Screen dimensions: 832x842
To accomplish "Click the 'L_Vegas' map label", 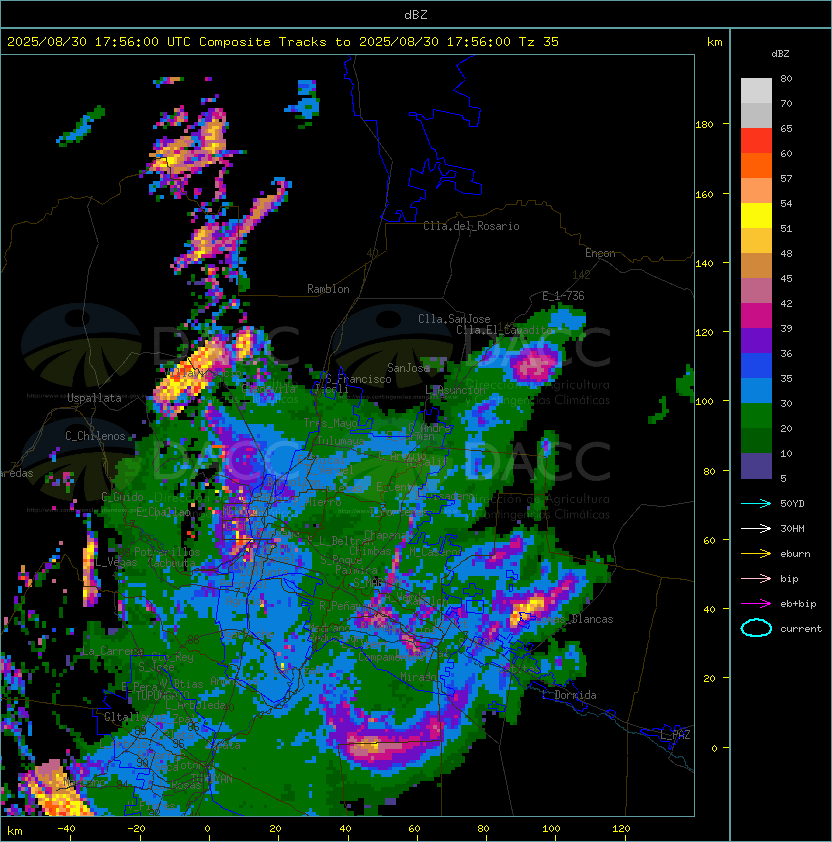I will (116, 562).
